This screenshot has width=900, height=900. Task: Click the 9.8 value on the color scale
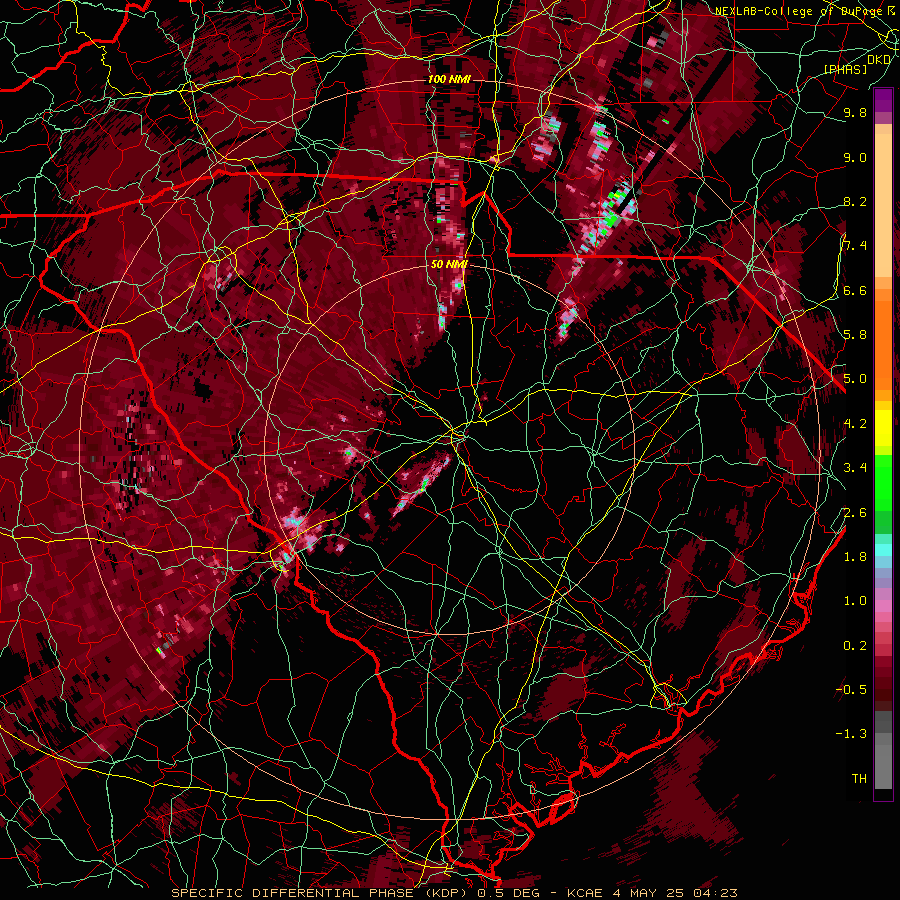855,112
